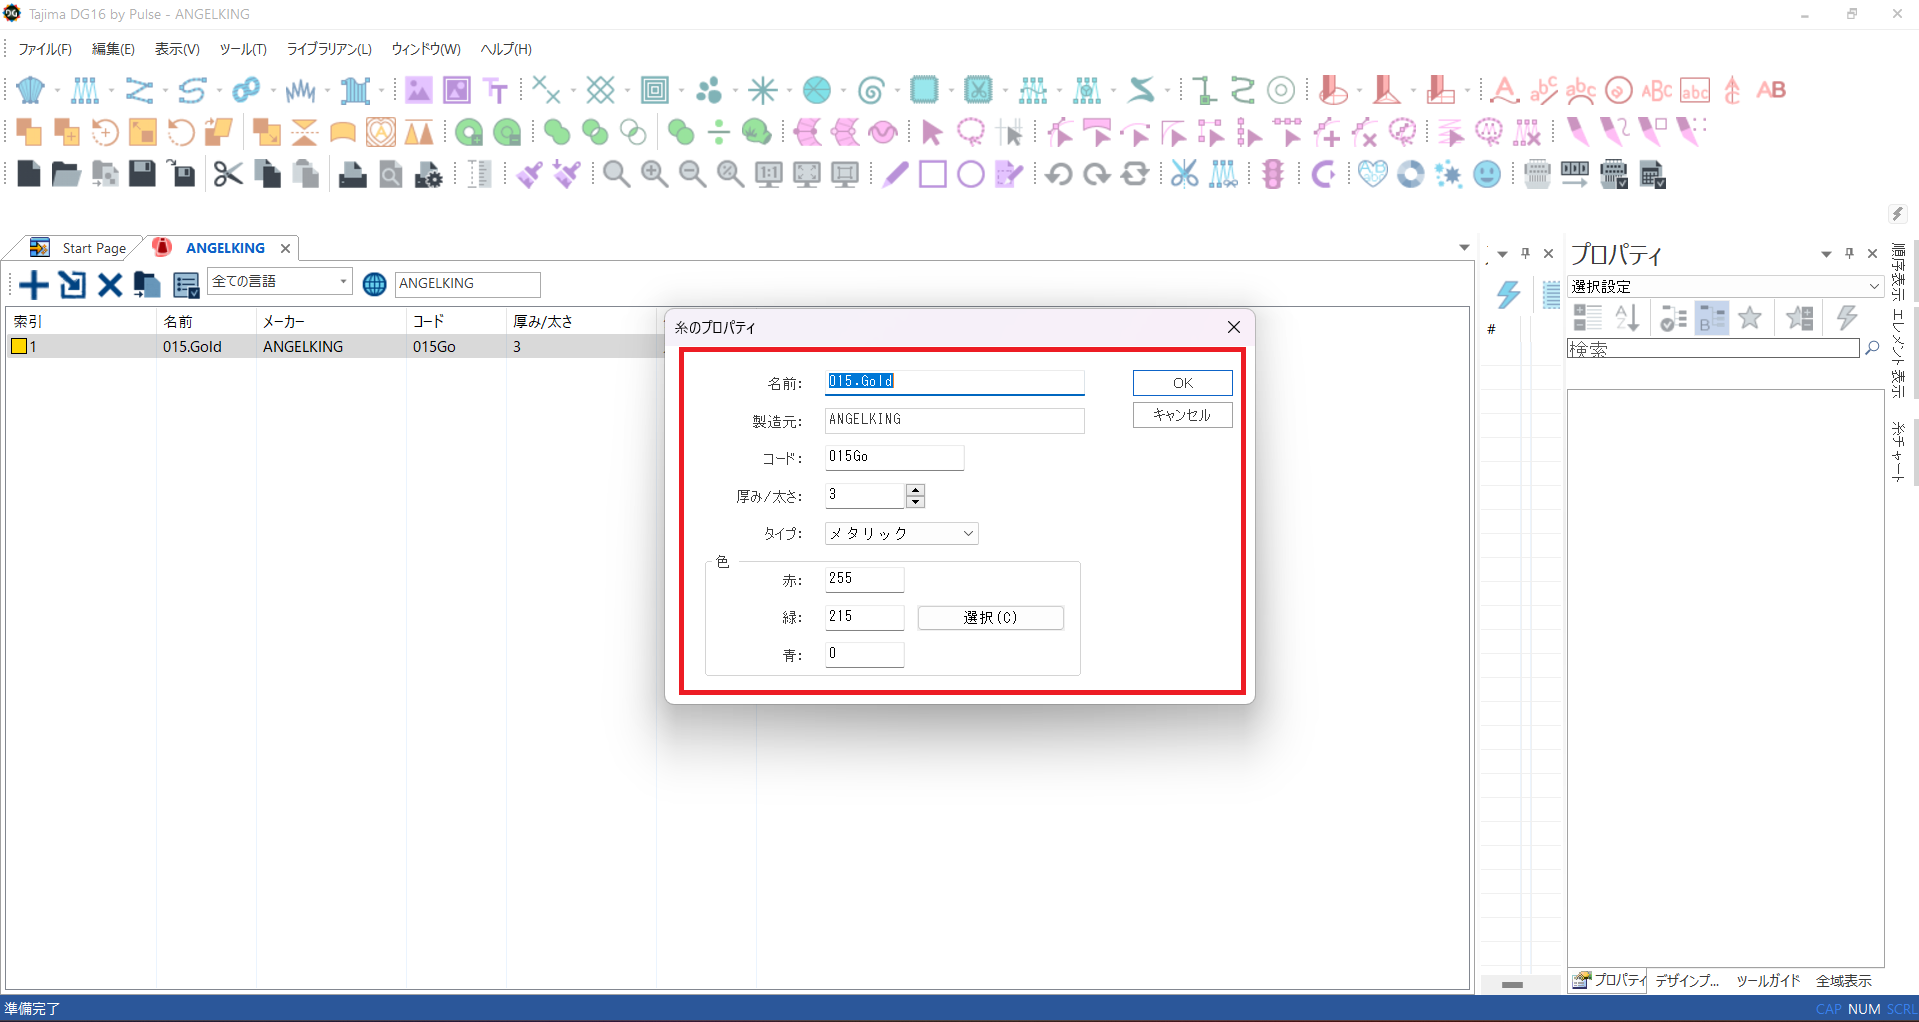Viewport: 1919px width, 1022px height.
Task: Click the Zoom Out magnifier
Action: (693, 174)
